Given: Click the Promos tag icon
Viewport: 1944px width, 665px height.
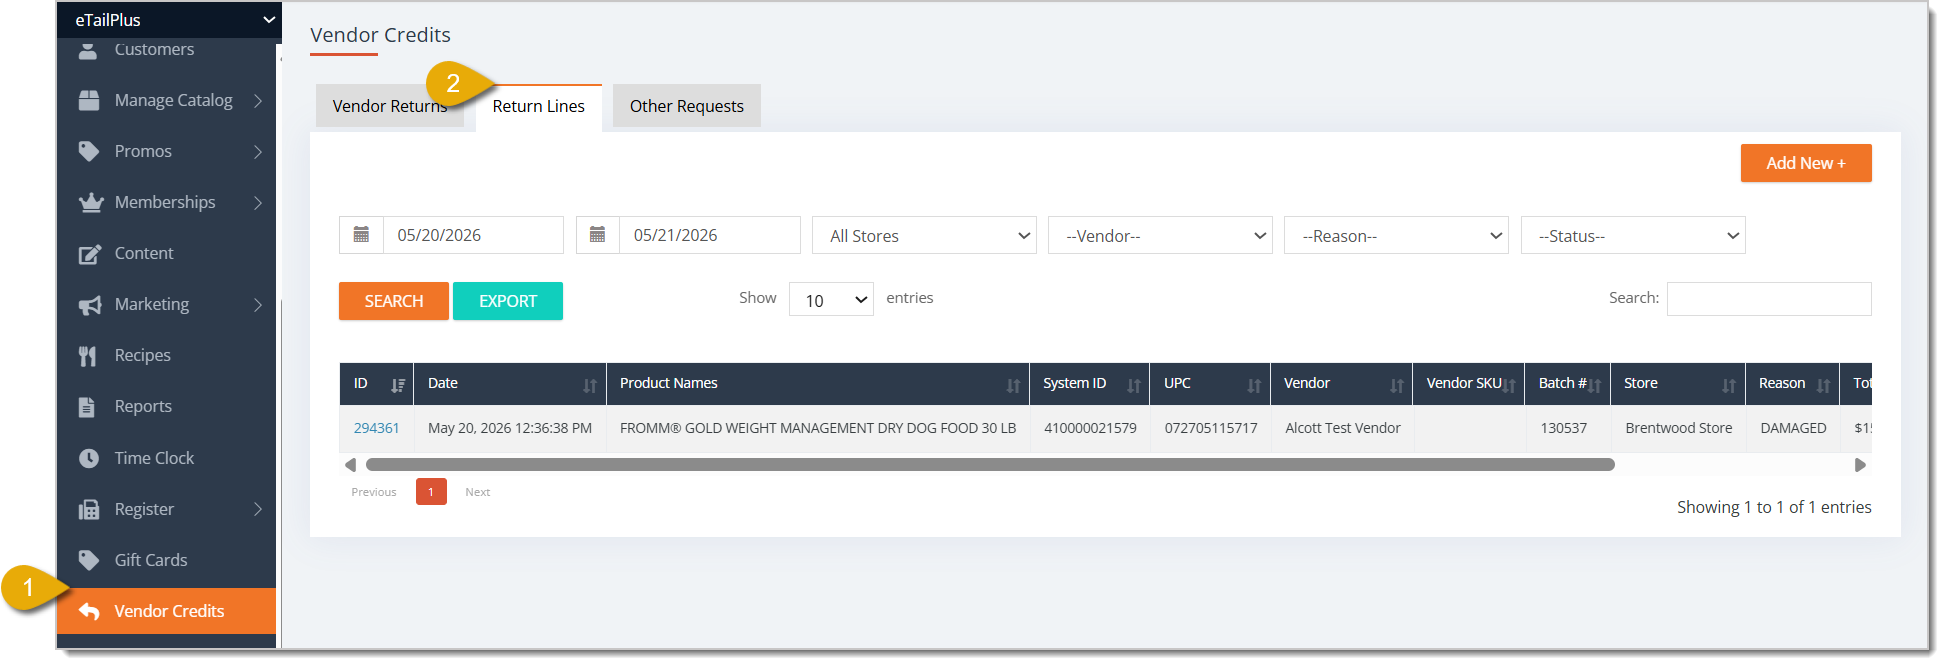Looking at the screenshot, I should click(x=89, y=151).
